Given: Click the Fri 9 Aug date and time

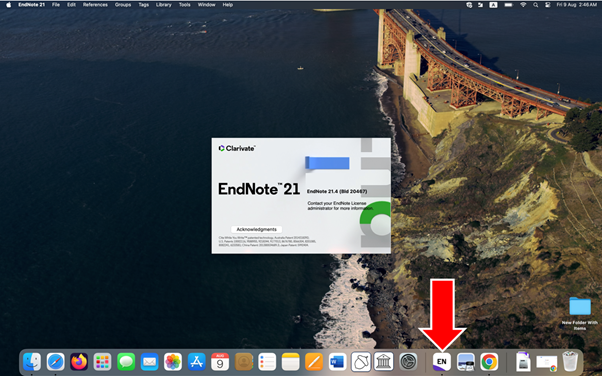Looking at the screenshot, I should point(577,5).
